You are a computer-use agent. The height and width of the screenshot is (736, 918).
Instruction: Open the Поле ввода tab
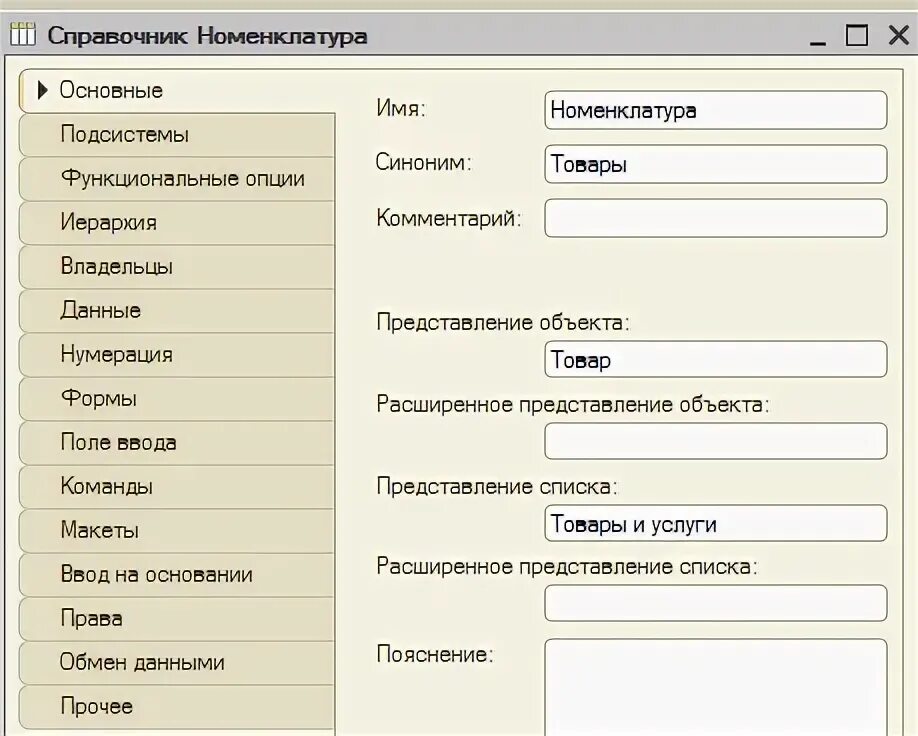click(x=177, y=443)
